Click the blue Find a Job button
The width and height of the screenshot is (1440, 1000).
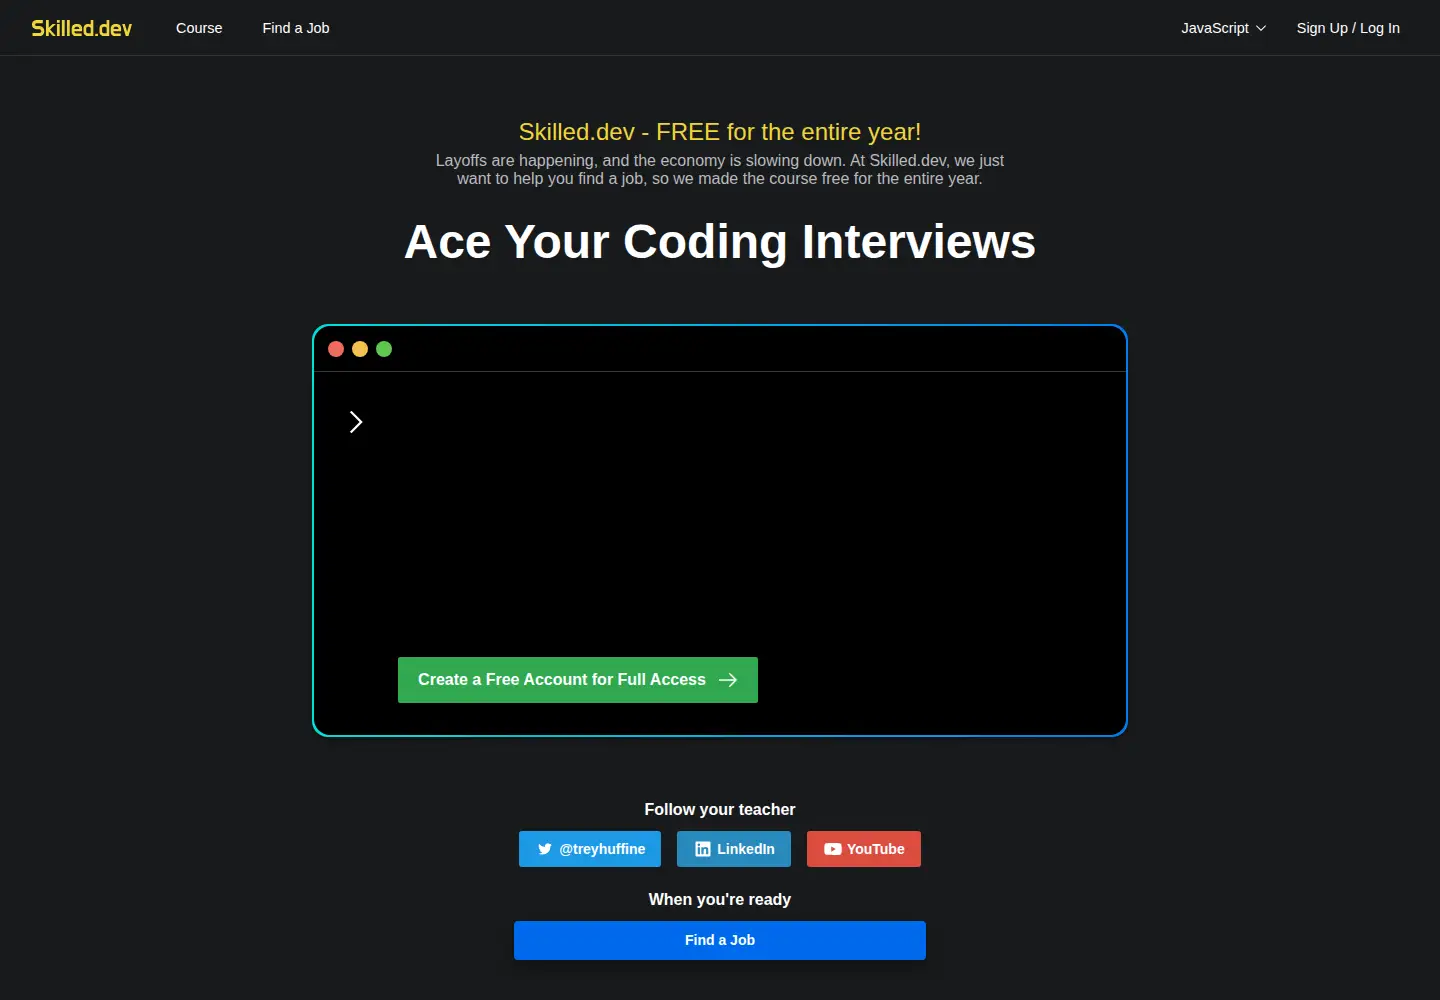[x=720, y=940]
